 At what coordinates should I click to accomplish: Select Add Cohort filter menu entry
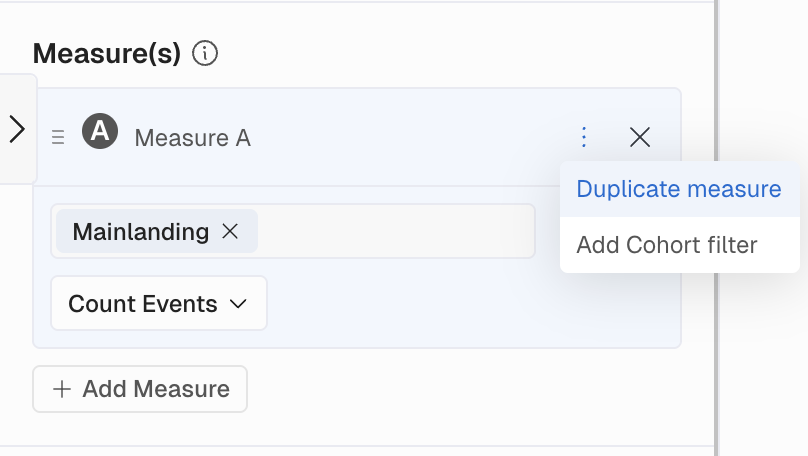(x=667, y=244)
